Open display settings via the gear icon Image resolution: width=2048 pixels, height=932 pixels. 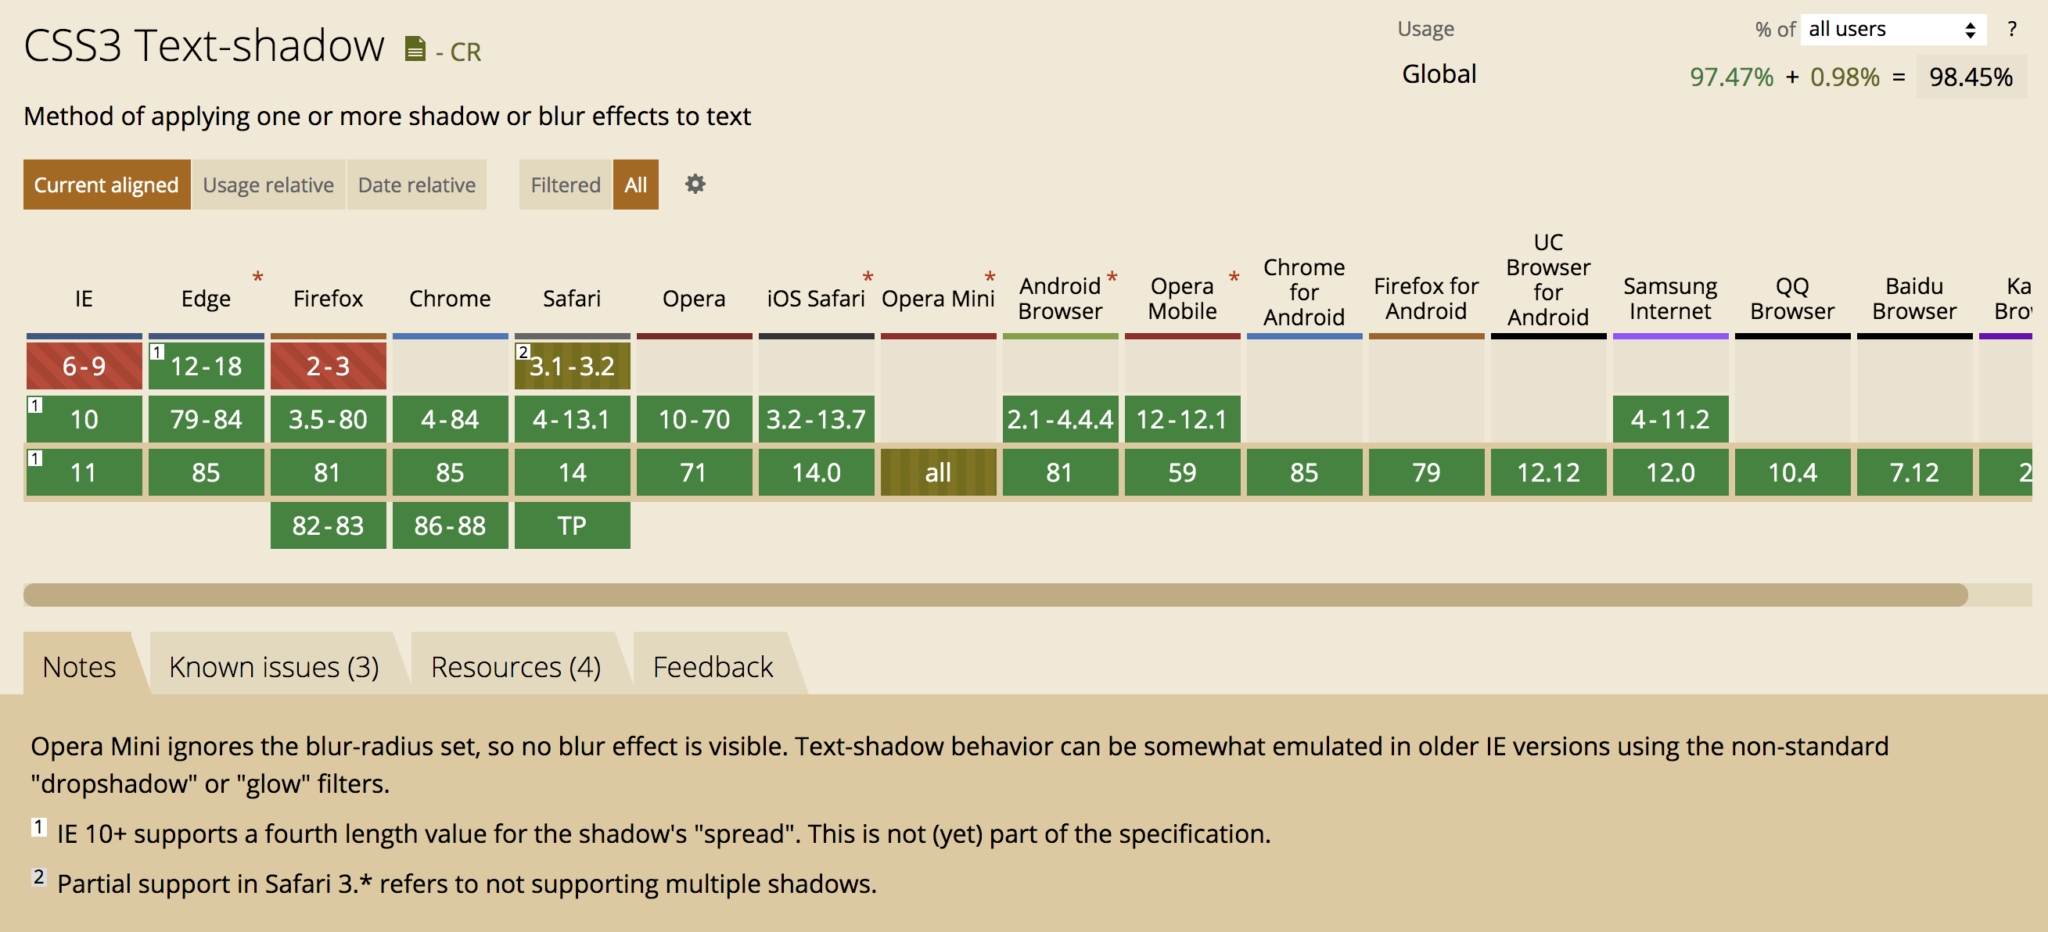tap(694, 184)
